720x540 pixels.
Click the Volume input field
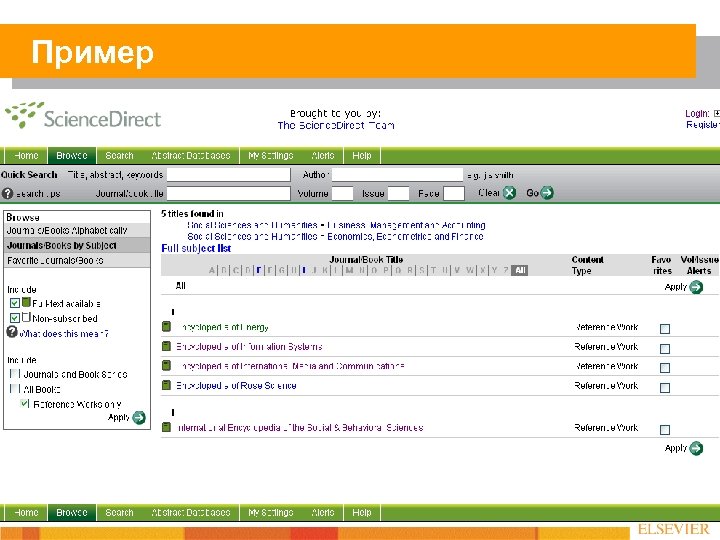pyautogui.click(x=343, y=193)
